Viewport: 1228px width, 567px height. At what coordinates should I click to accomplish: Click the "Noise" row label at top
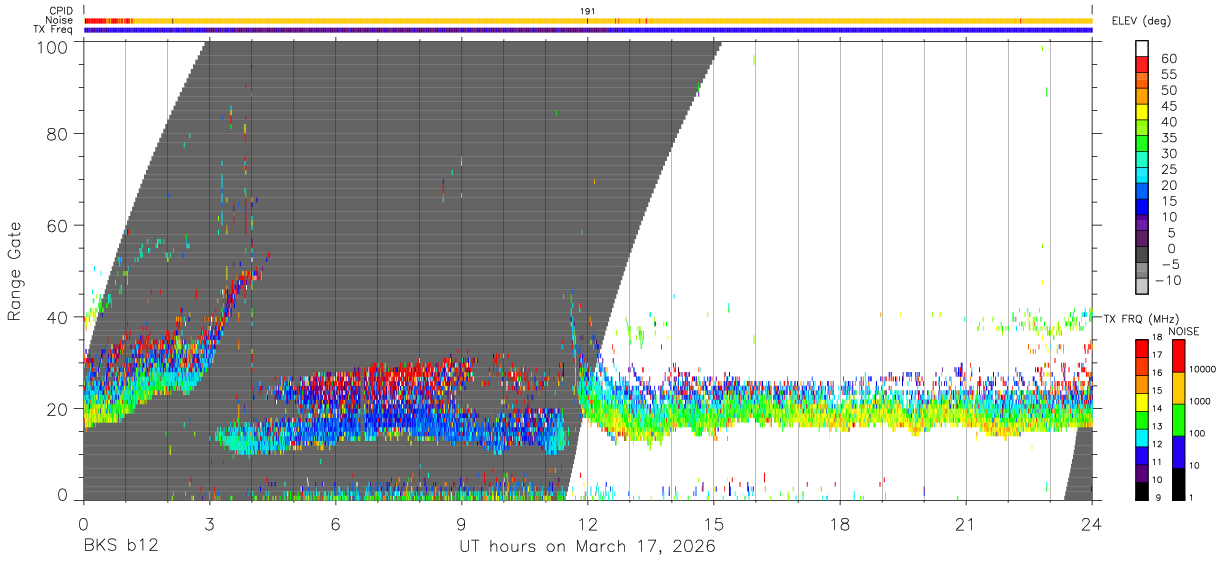pos(60,20)
